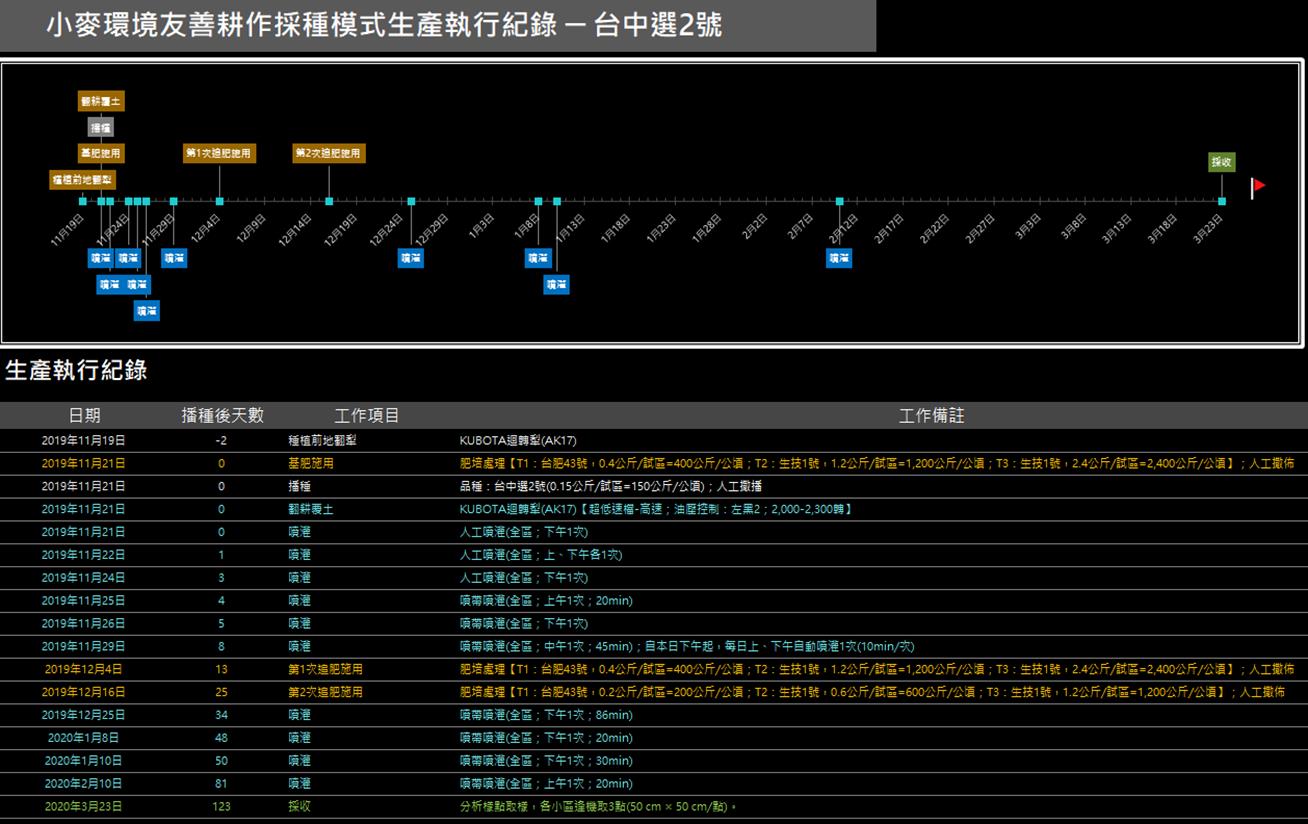Select the 翻耕覆土 label on the timeline
This screenshot has height=824, width=1308.
pos(101,101)
